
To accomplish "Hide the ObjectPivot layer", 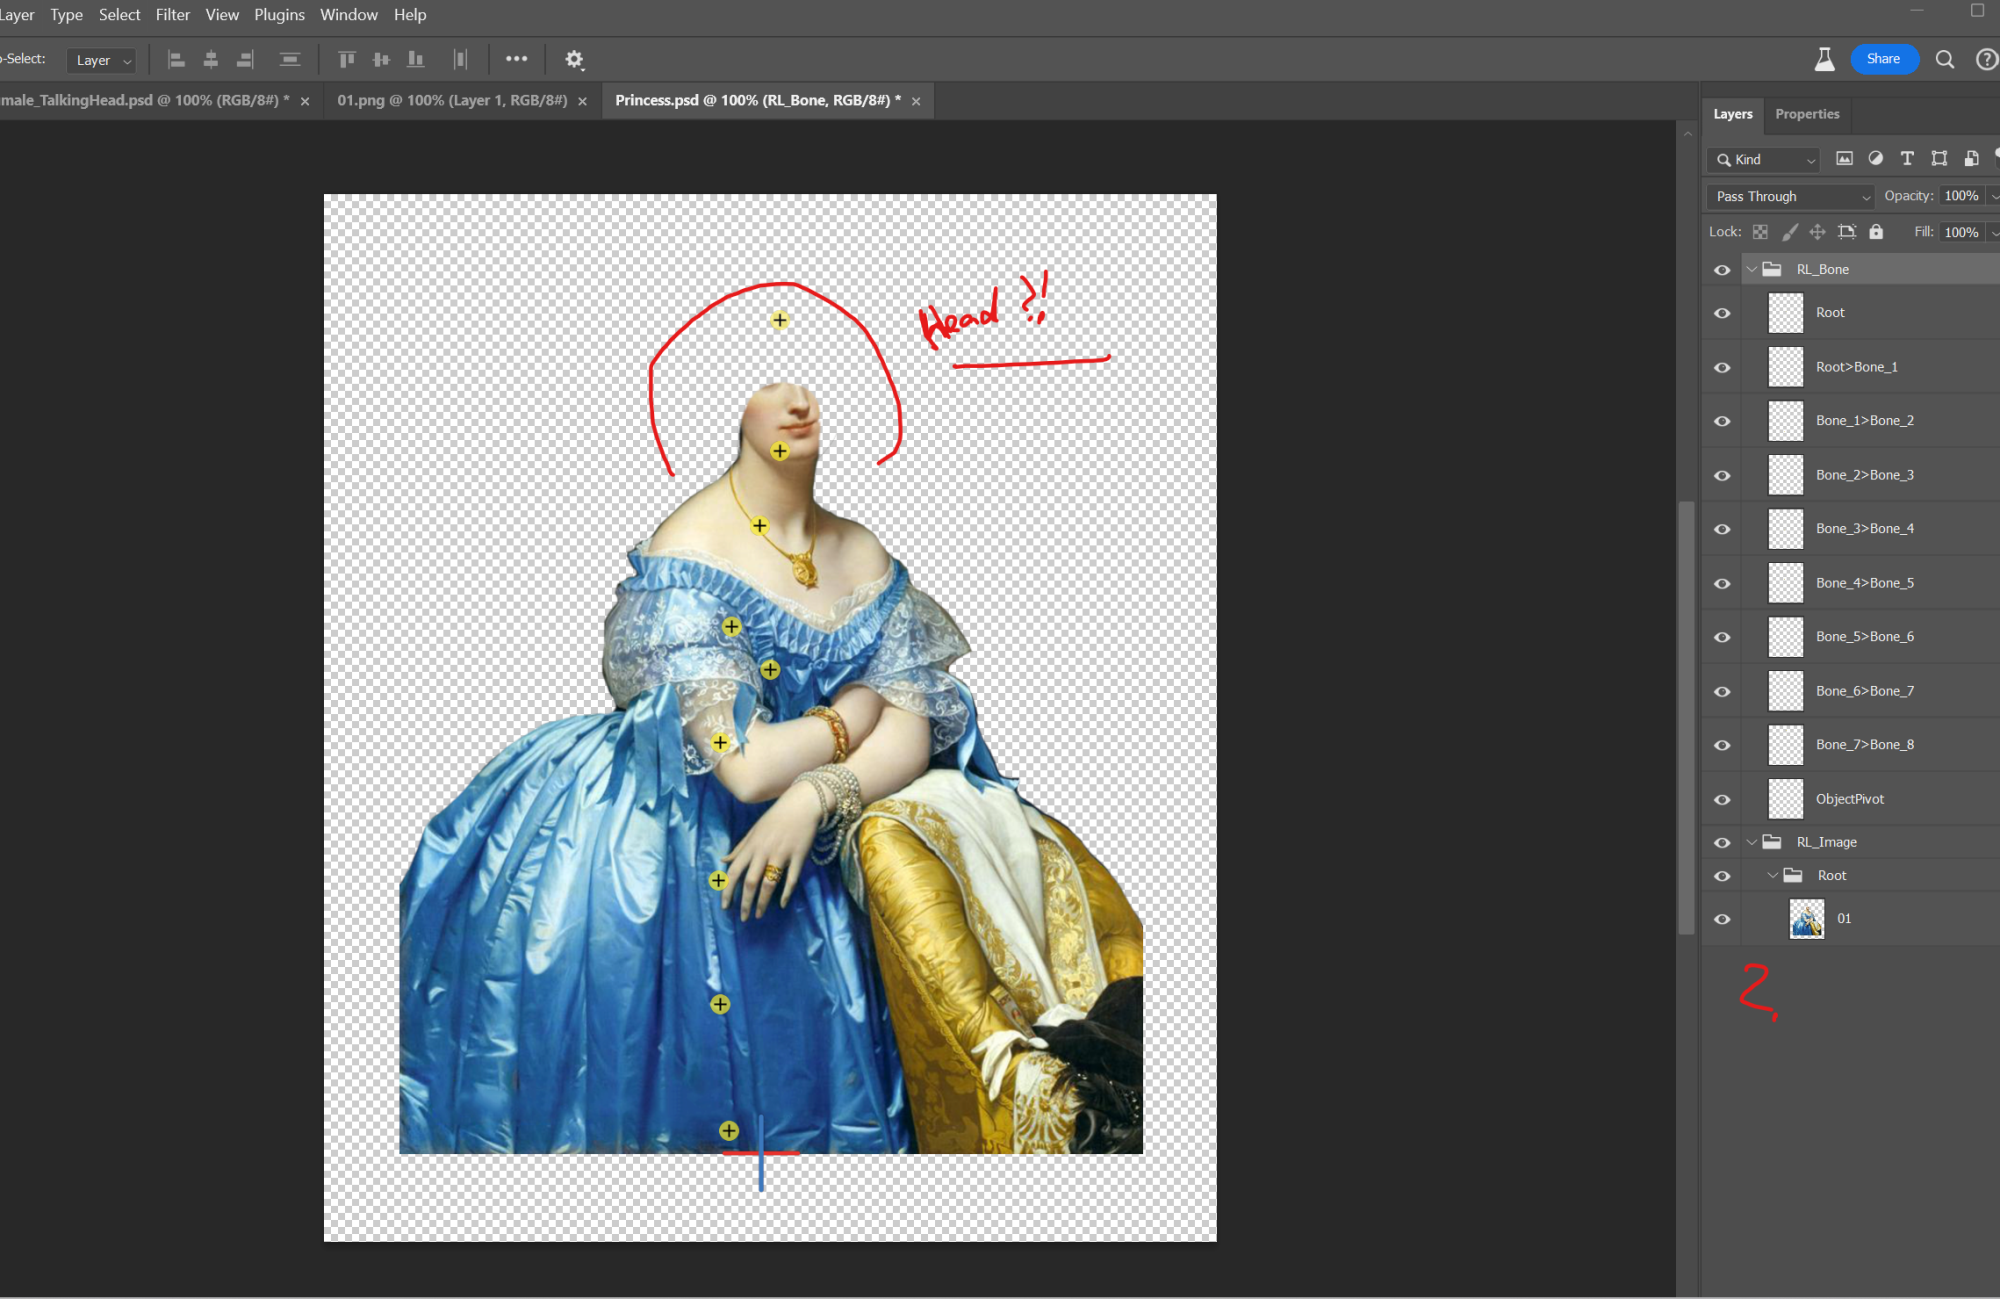I will pyautogui.click(x=1722, y=800).
